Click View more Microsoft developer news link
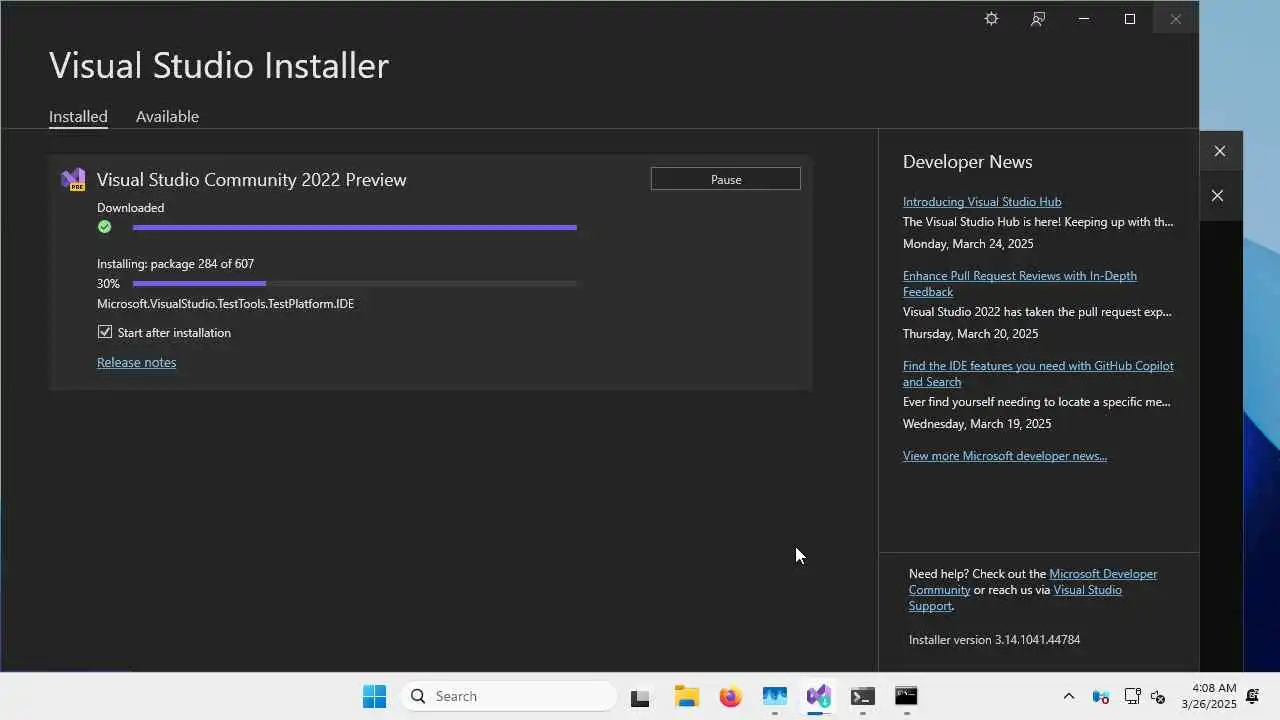This screenshot has width=1280, height=720. click(1005, 455)
